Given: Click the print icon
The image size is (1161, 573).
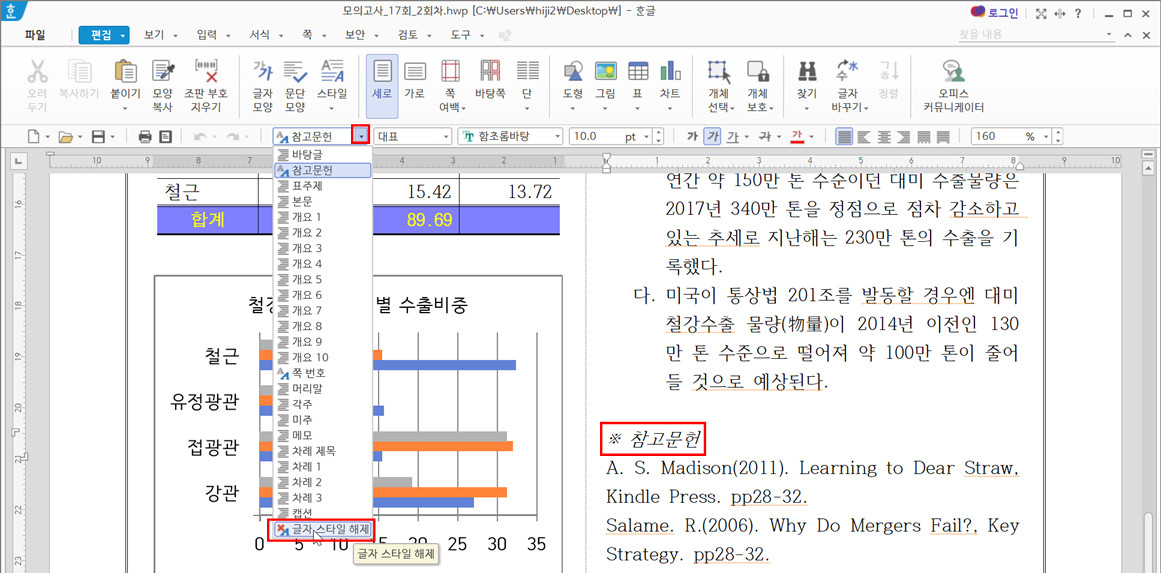Looking at the screenshot, I should pyautogui.click(x=145, y=136).
